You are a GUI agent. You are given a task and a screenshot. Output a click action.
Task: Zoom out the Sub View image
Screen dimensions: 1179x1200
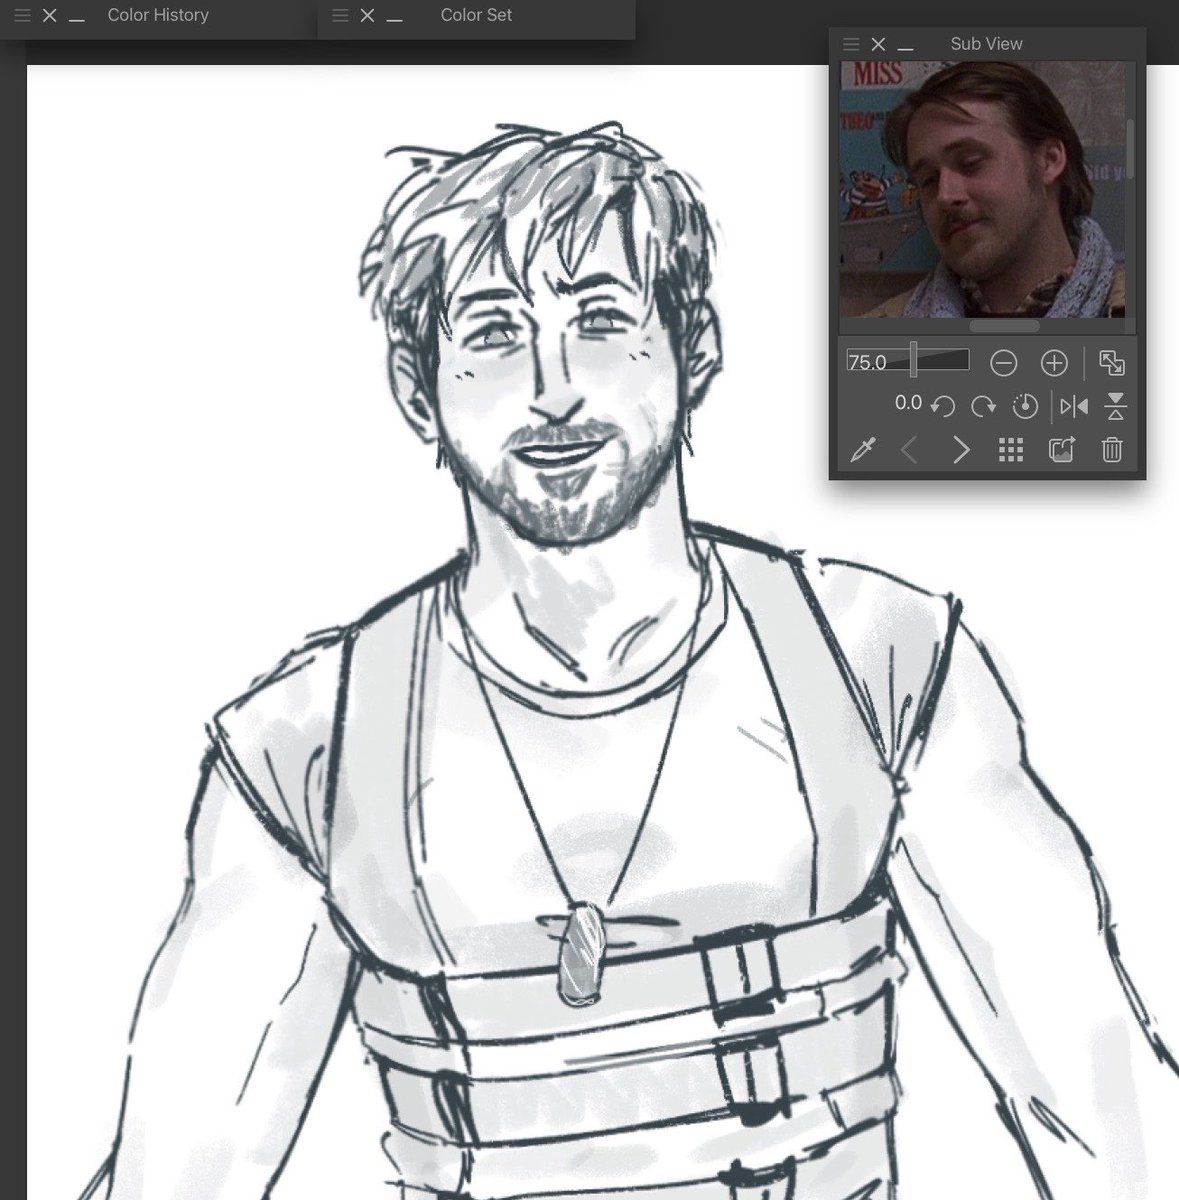1003,363
